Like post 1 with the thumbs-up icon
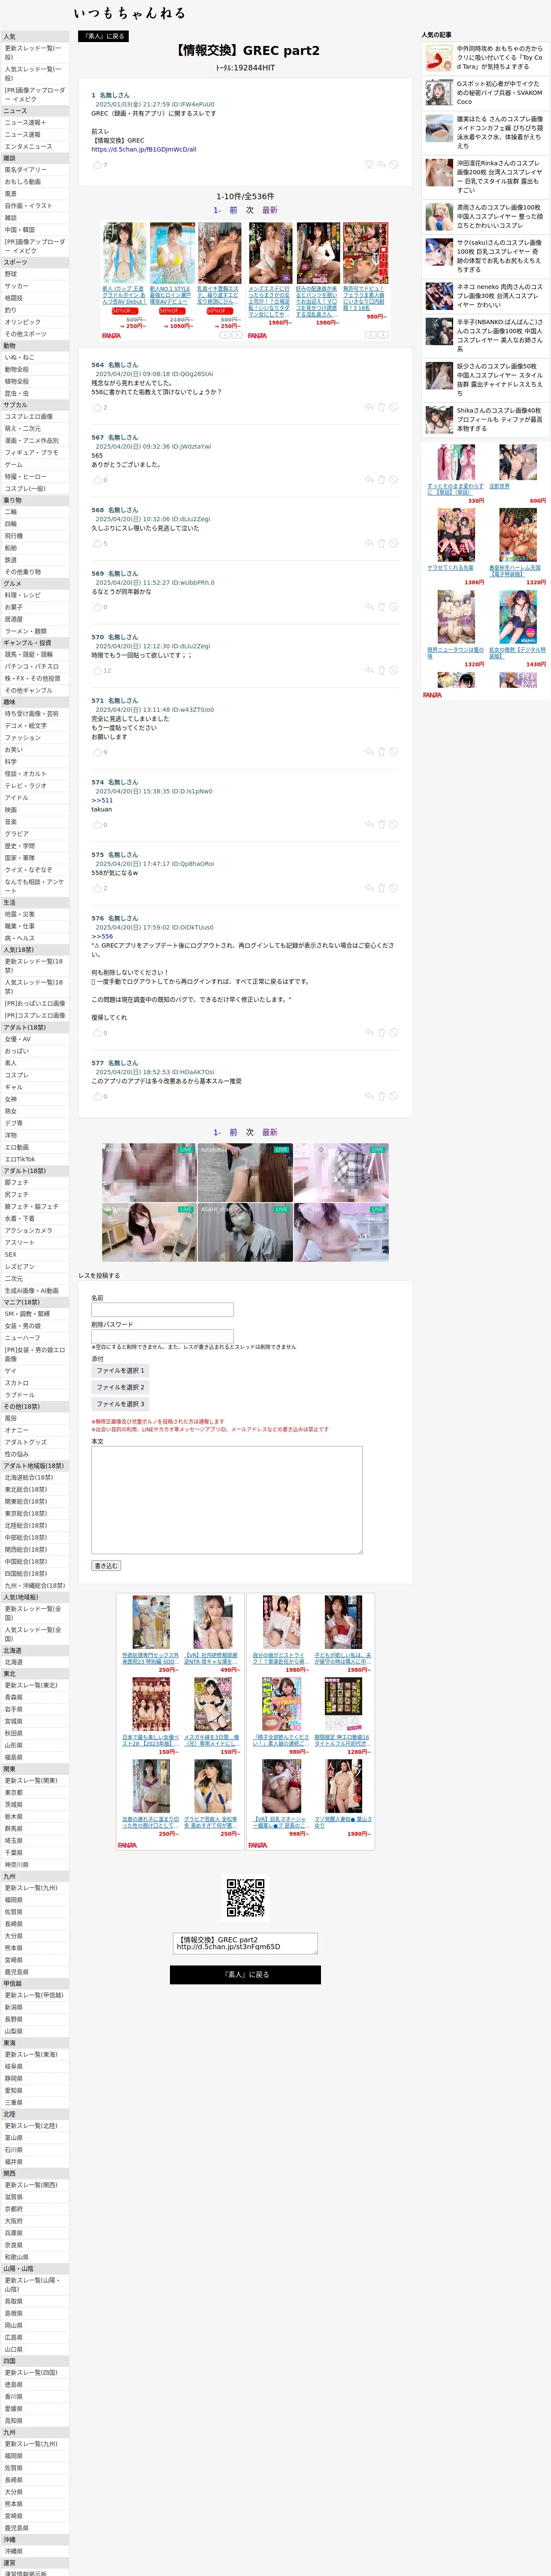Image resolution: width=551 pixels, height=2576 pixels. pos(97,164)
